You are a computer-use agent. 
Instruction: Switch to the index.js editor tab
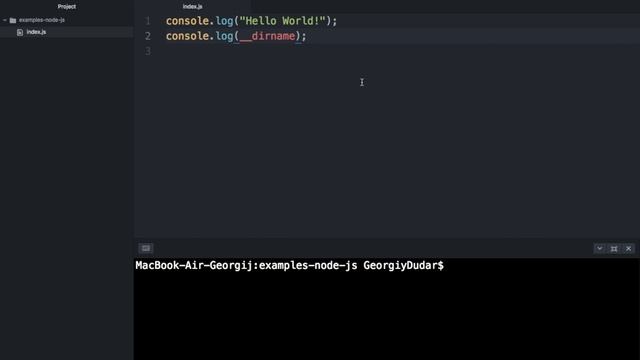pyautogui.click(x=192, y=7)
